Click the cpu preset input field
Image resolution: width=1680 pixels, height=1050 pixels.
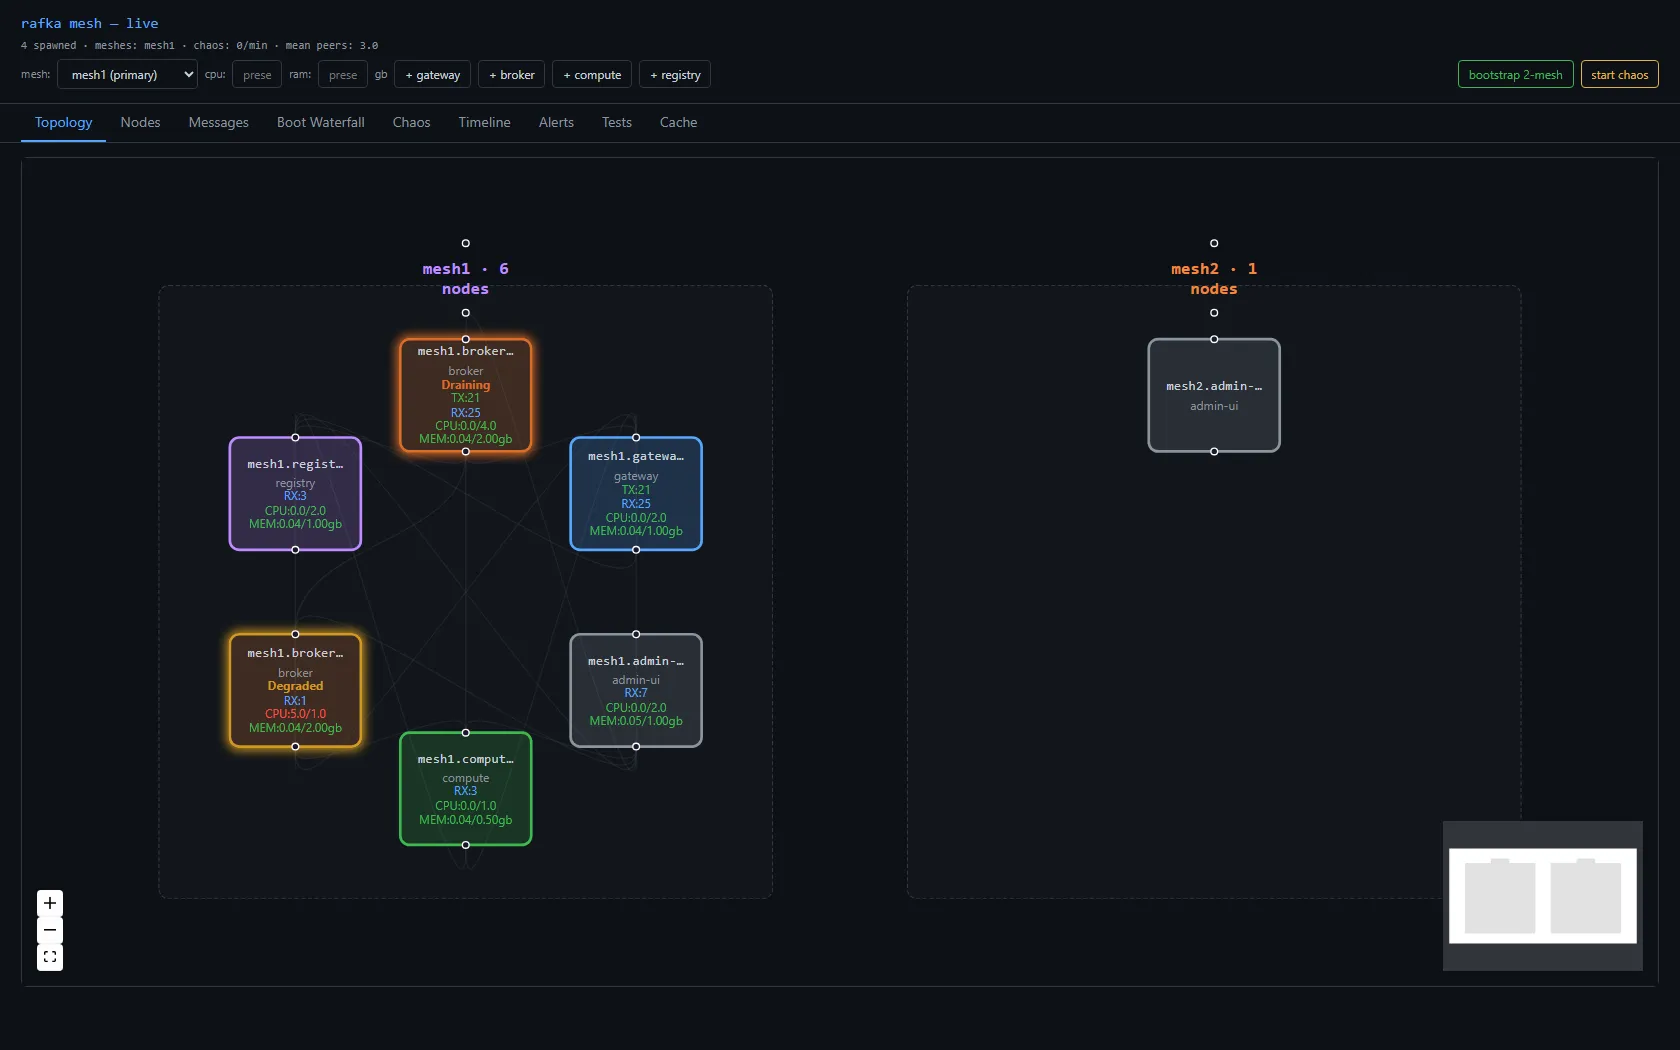(x=257, y=75)
